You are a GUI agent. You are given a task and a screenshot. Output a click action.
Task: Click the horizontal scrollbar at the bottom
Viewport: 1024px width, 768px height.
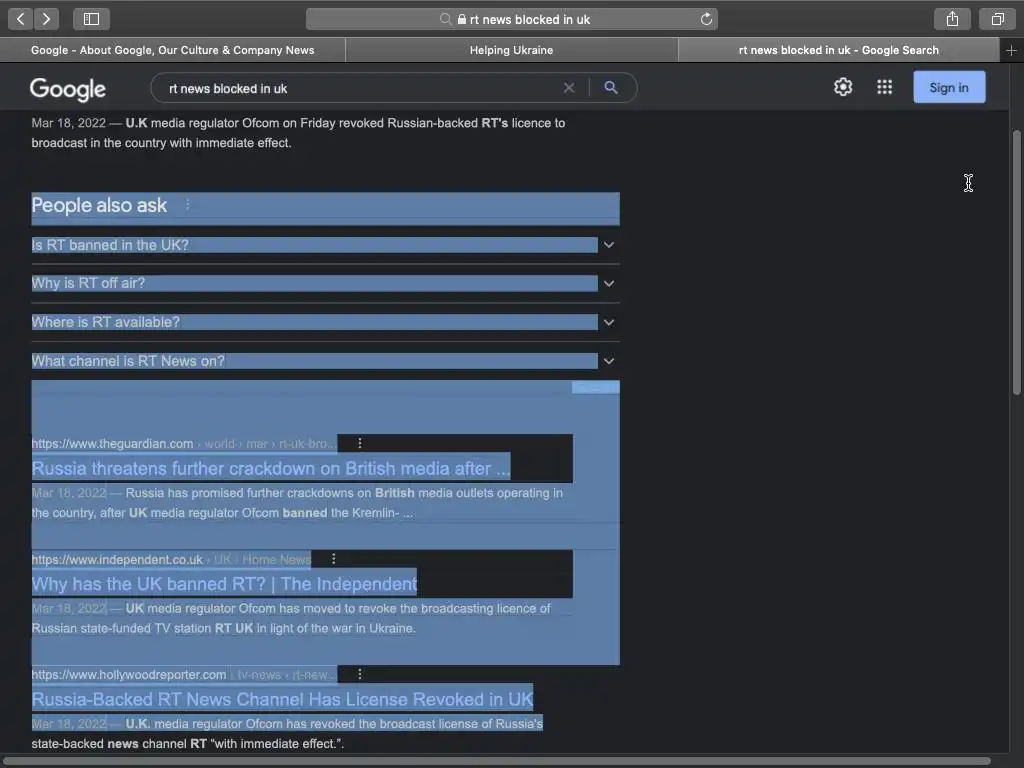pyautogui.click(x=497, y=761)
